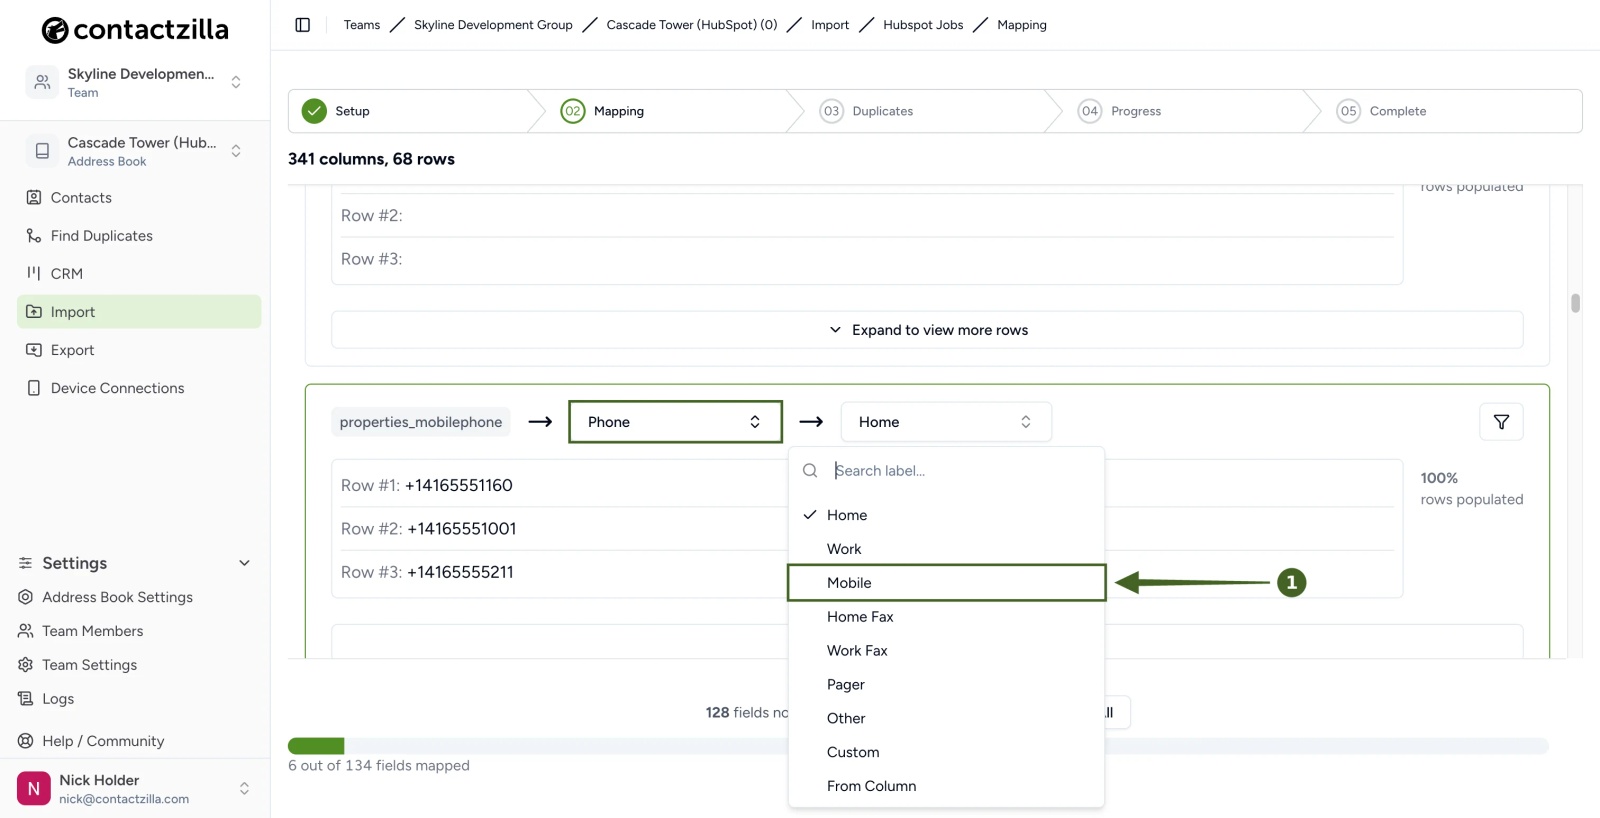The width and height of the screenshot is (1600, 818).
Task: Click the search magnifier in label dropdown
Action: pos(810,470)
